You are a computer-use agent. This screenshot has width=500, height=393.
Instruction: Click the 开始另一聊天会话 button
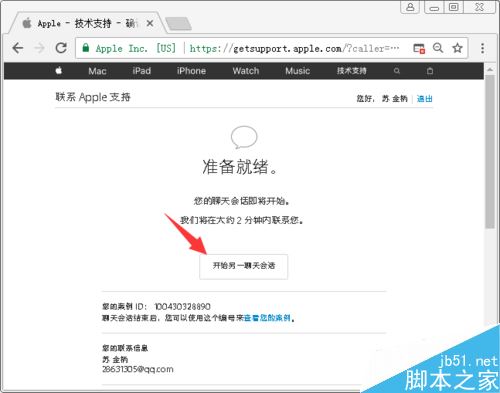tap(244, 266)
